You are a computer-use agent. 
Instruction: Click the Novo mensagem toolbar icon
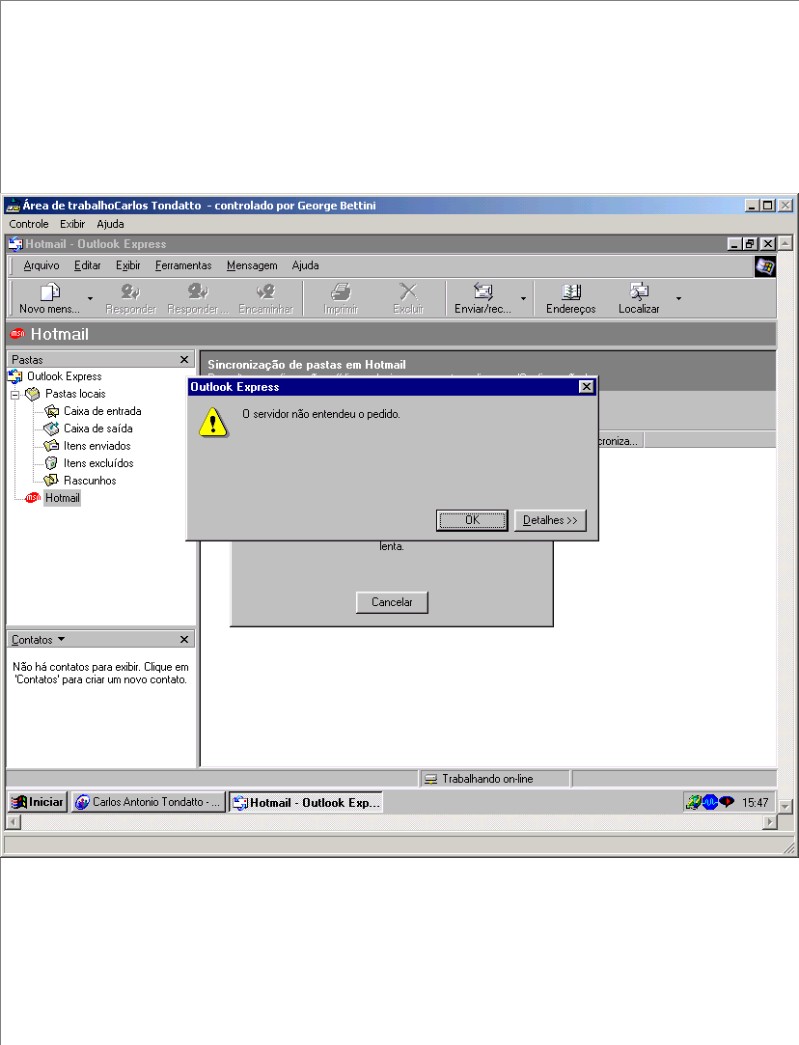point(49,298)
